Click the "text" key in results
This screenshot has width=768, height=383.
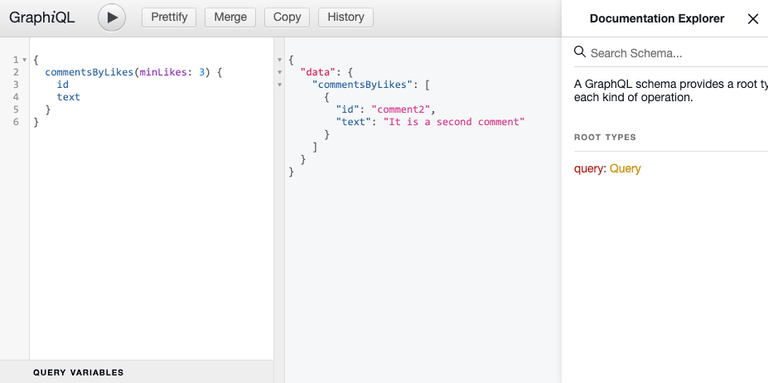tap(353, 121)
